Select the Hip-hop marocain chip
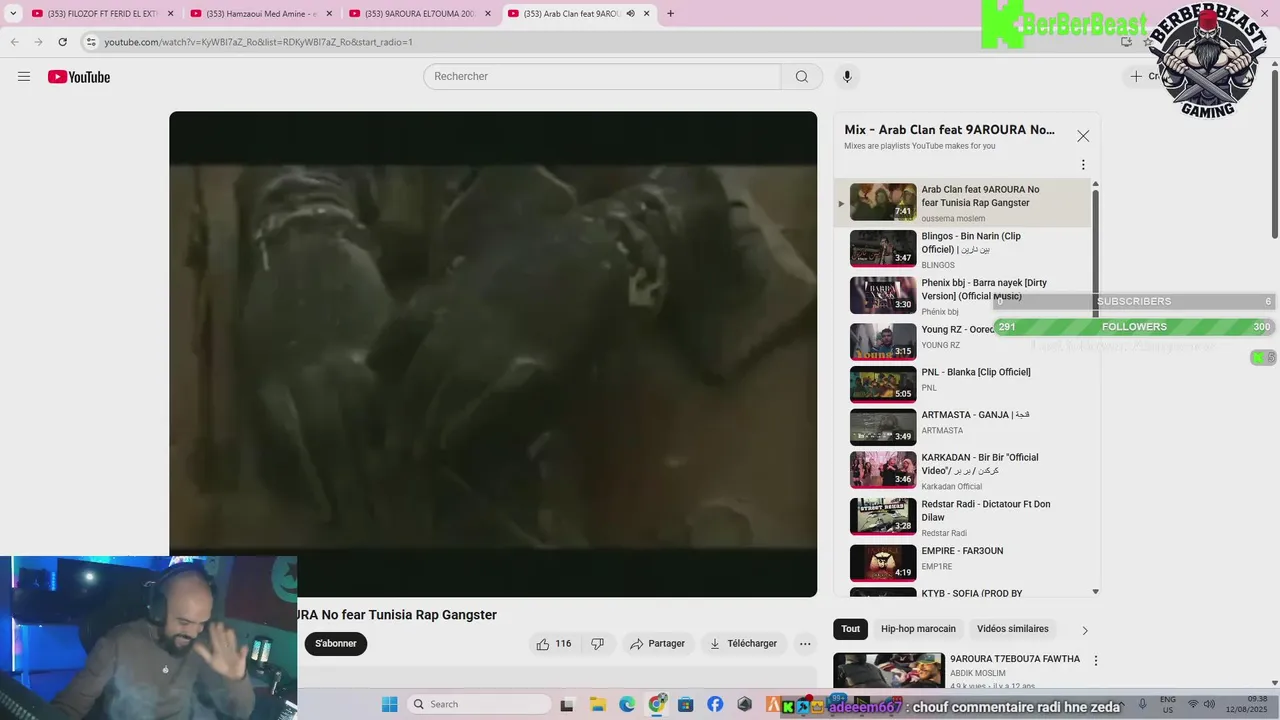This screenshot has width=1280, height=720. 918,629
